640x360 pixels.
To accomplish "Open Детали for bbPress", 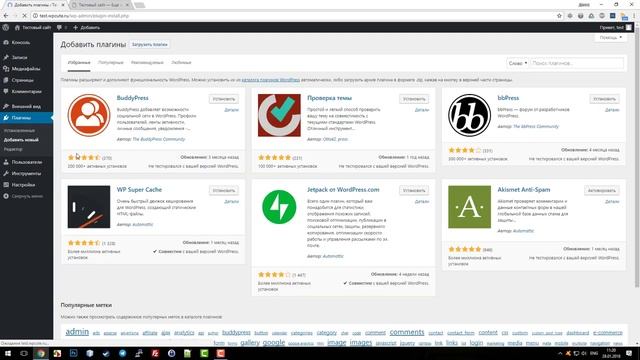I will click(612, 110).
